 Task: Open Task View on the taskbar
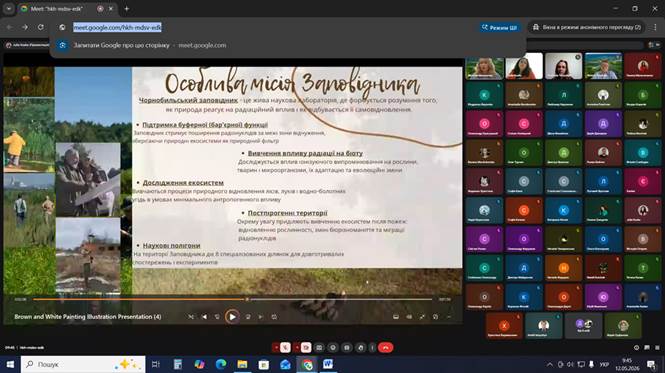pos(156,365)
